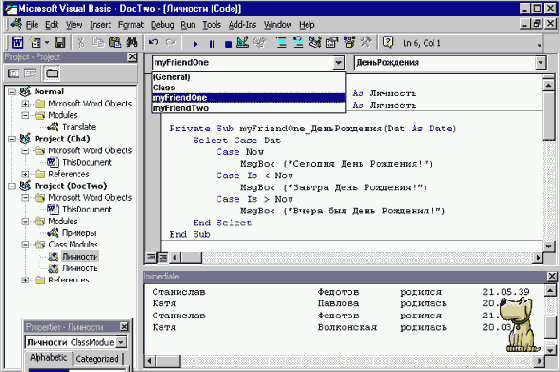Click the Office Assistant dog

[520, 325]
